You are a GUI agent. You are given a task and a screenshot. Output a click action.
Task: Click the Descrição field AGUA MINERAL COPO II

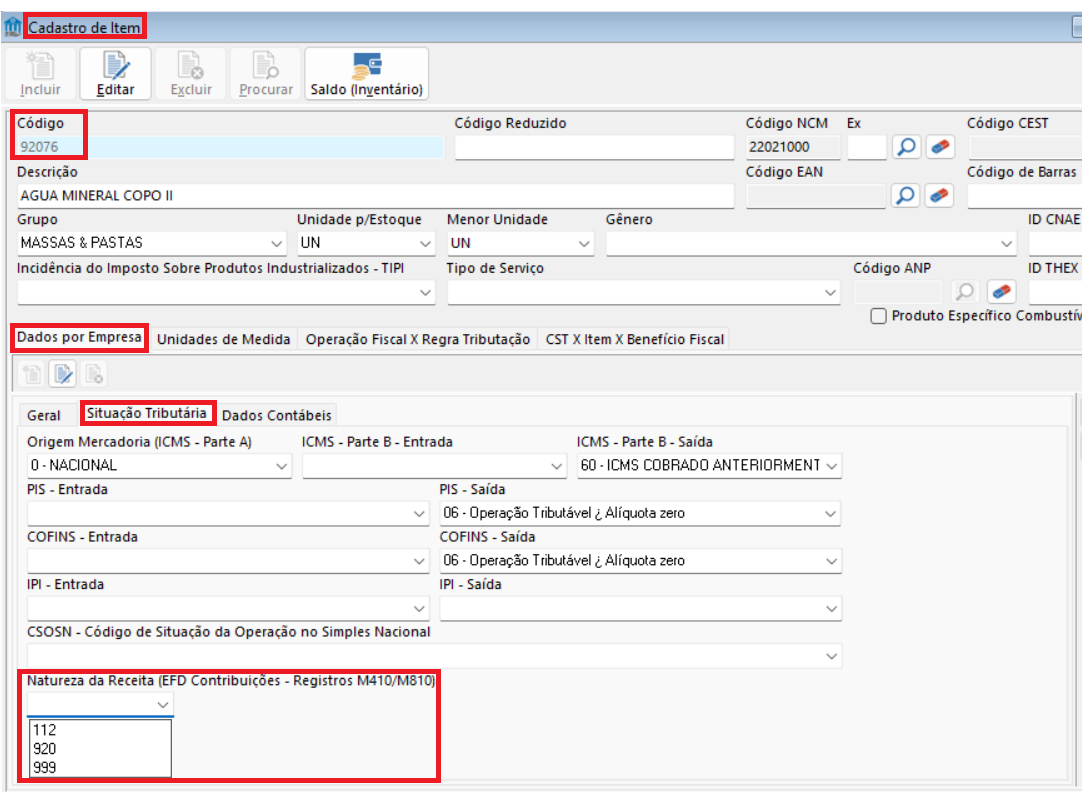click(x=375, y=196)
